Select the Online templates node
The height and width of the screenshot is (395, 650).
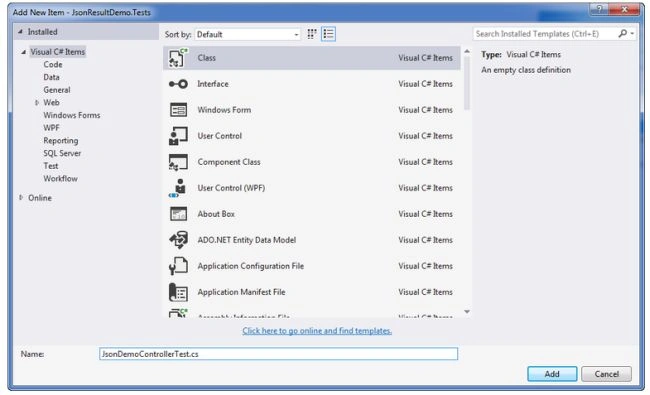40,198
